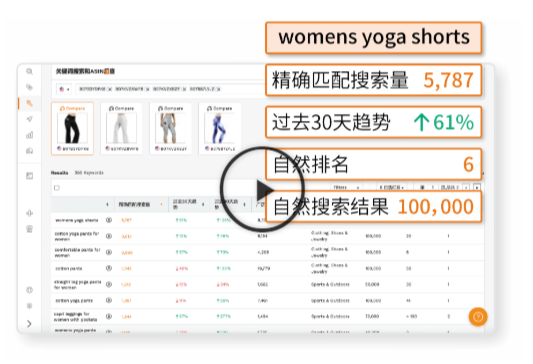Screen dimensions: 533x364
Task: Click the paper plane icon in sidebar
Action: click(x=30, y=119)
